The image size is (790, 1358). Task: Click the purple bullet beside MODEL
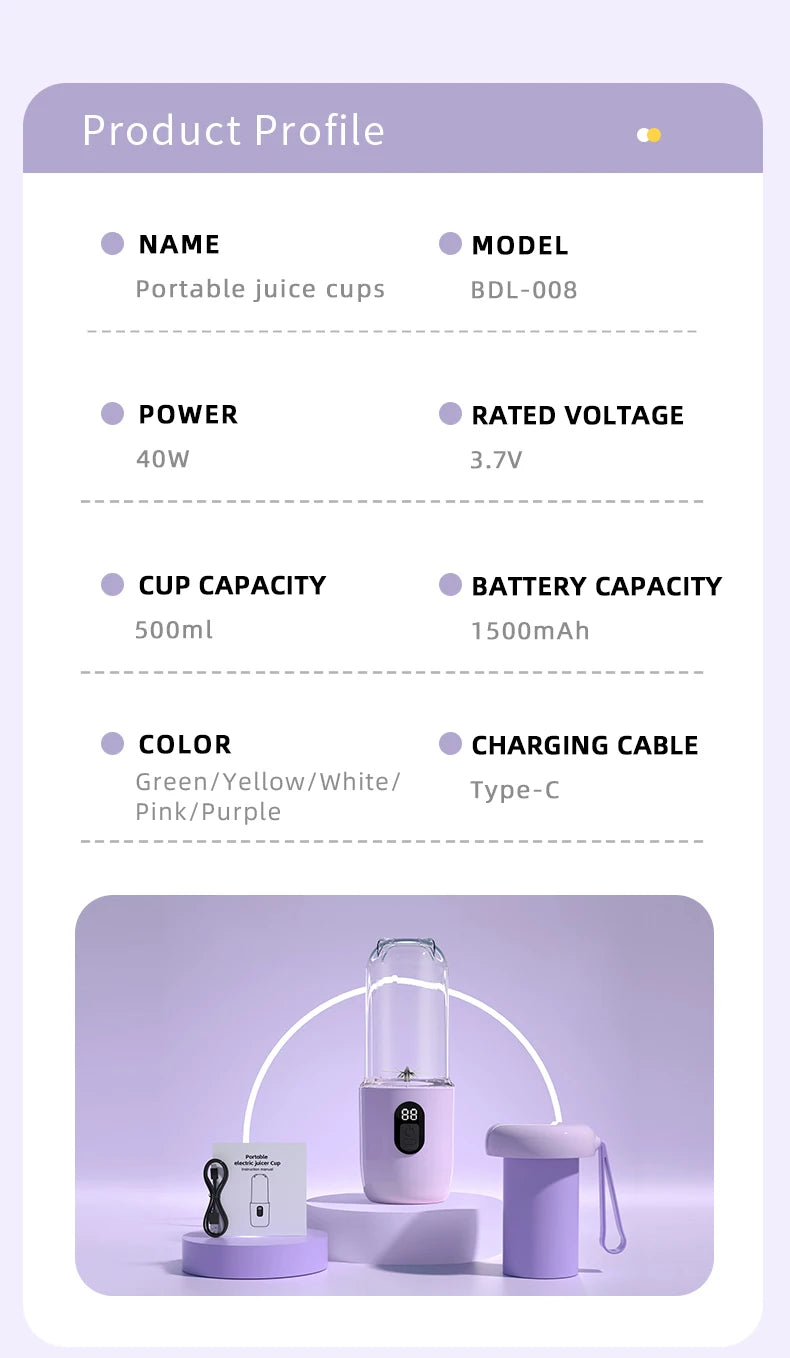(x=450, y=244)
